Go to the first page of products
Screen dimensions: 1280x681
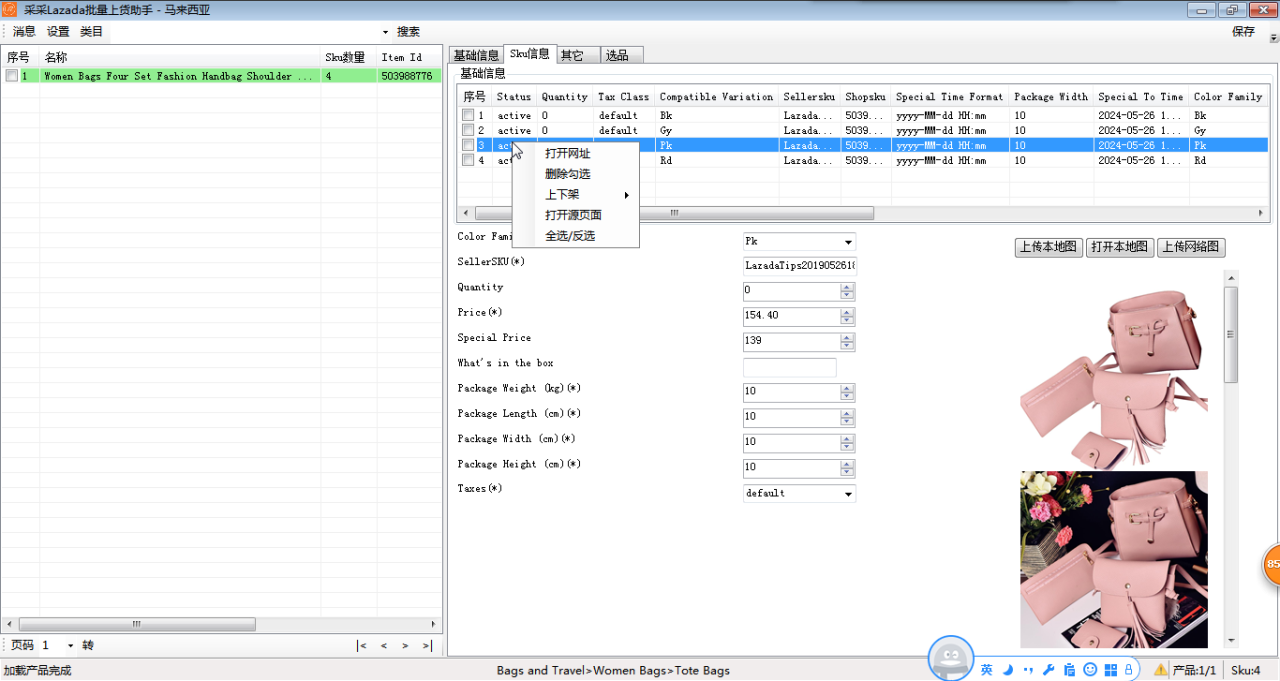point(362,646)
